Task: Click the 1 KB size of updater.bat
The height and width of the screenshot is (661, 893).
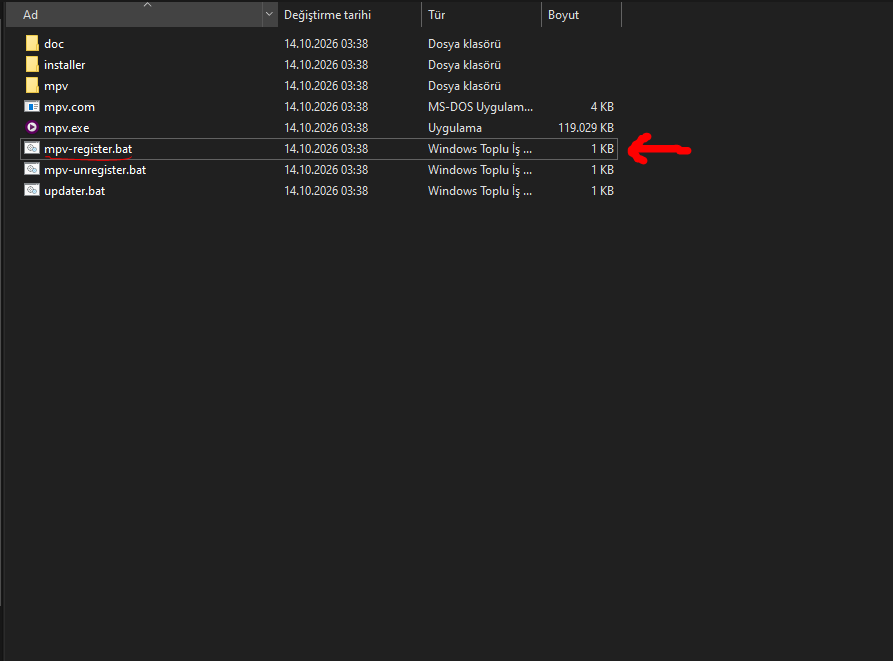Action: tap(602, 191)
